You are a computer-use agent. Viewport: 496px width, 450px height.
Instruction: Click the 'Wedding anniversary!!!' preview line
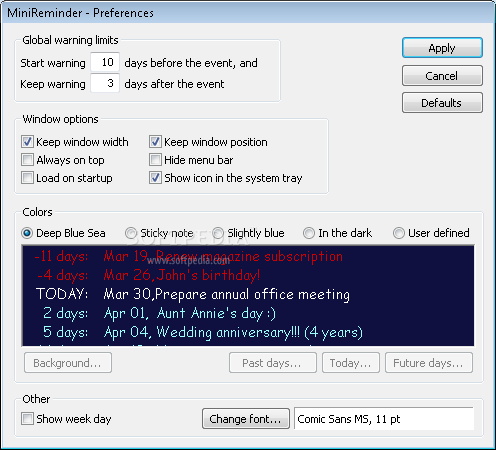[x=203, y=332]
